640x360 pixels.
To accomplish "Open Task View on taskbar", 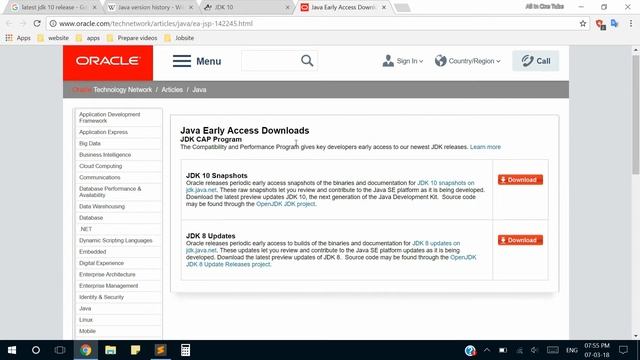I will click(60, 350).
